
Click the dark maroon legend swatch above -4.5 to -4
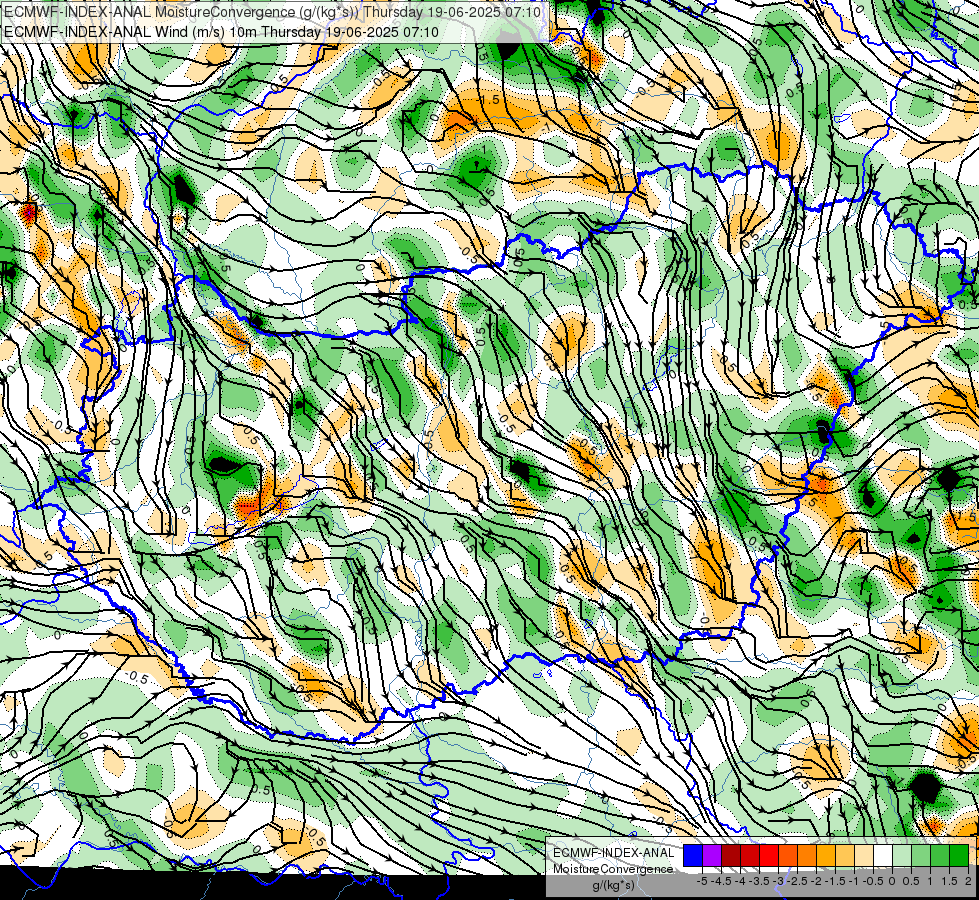coord(731,855)
